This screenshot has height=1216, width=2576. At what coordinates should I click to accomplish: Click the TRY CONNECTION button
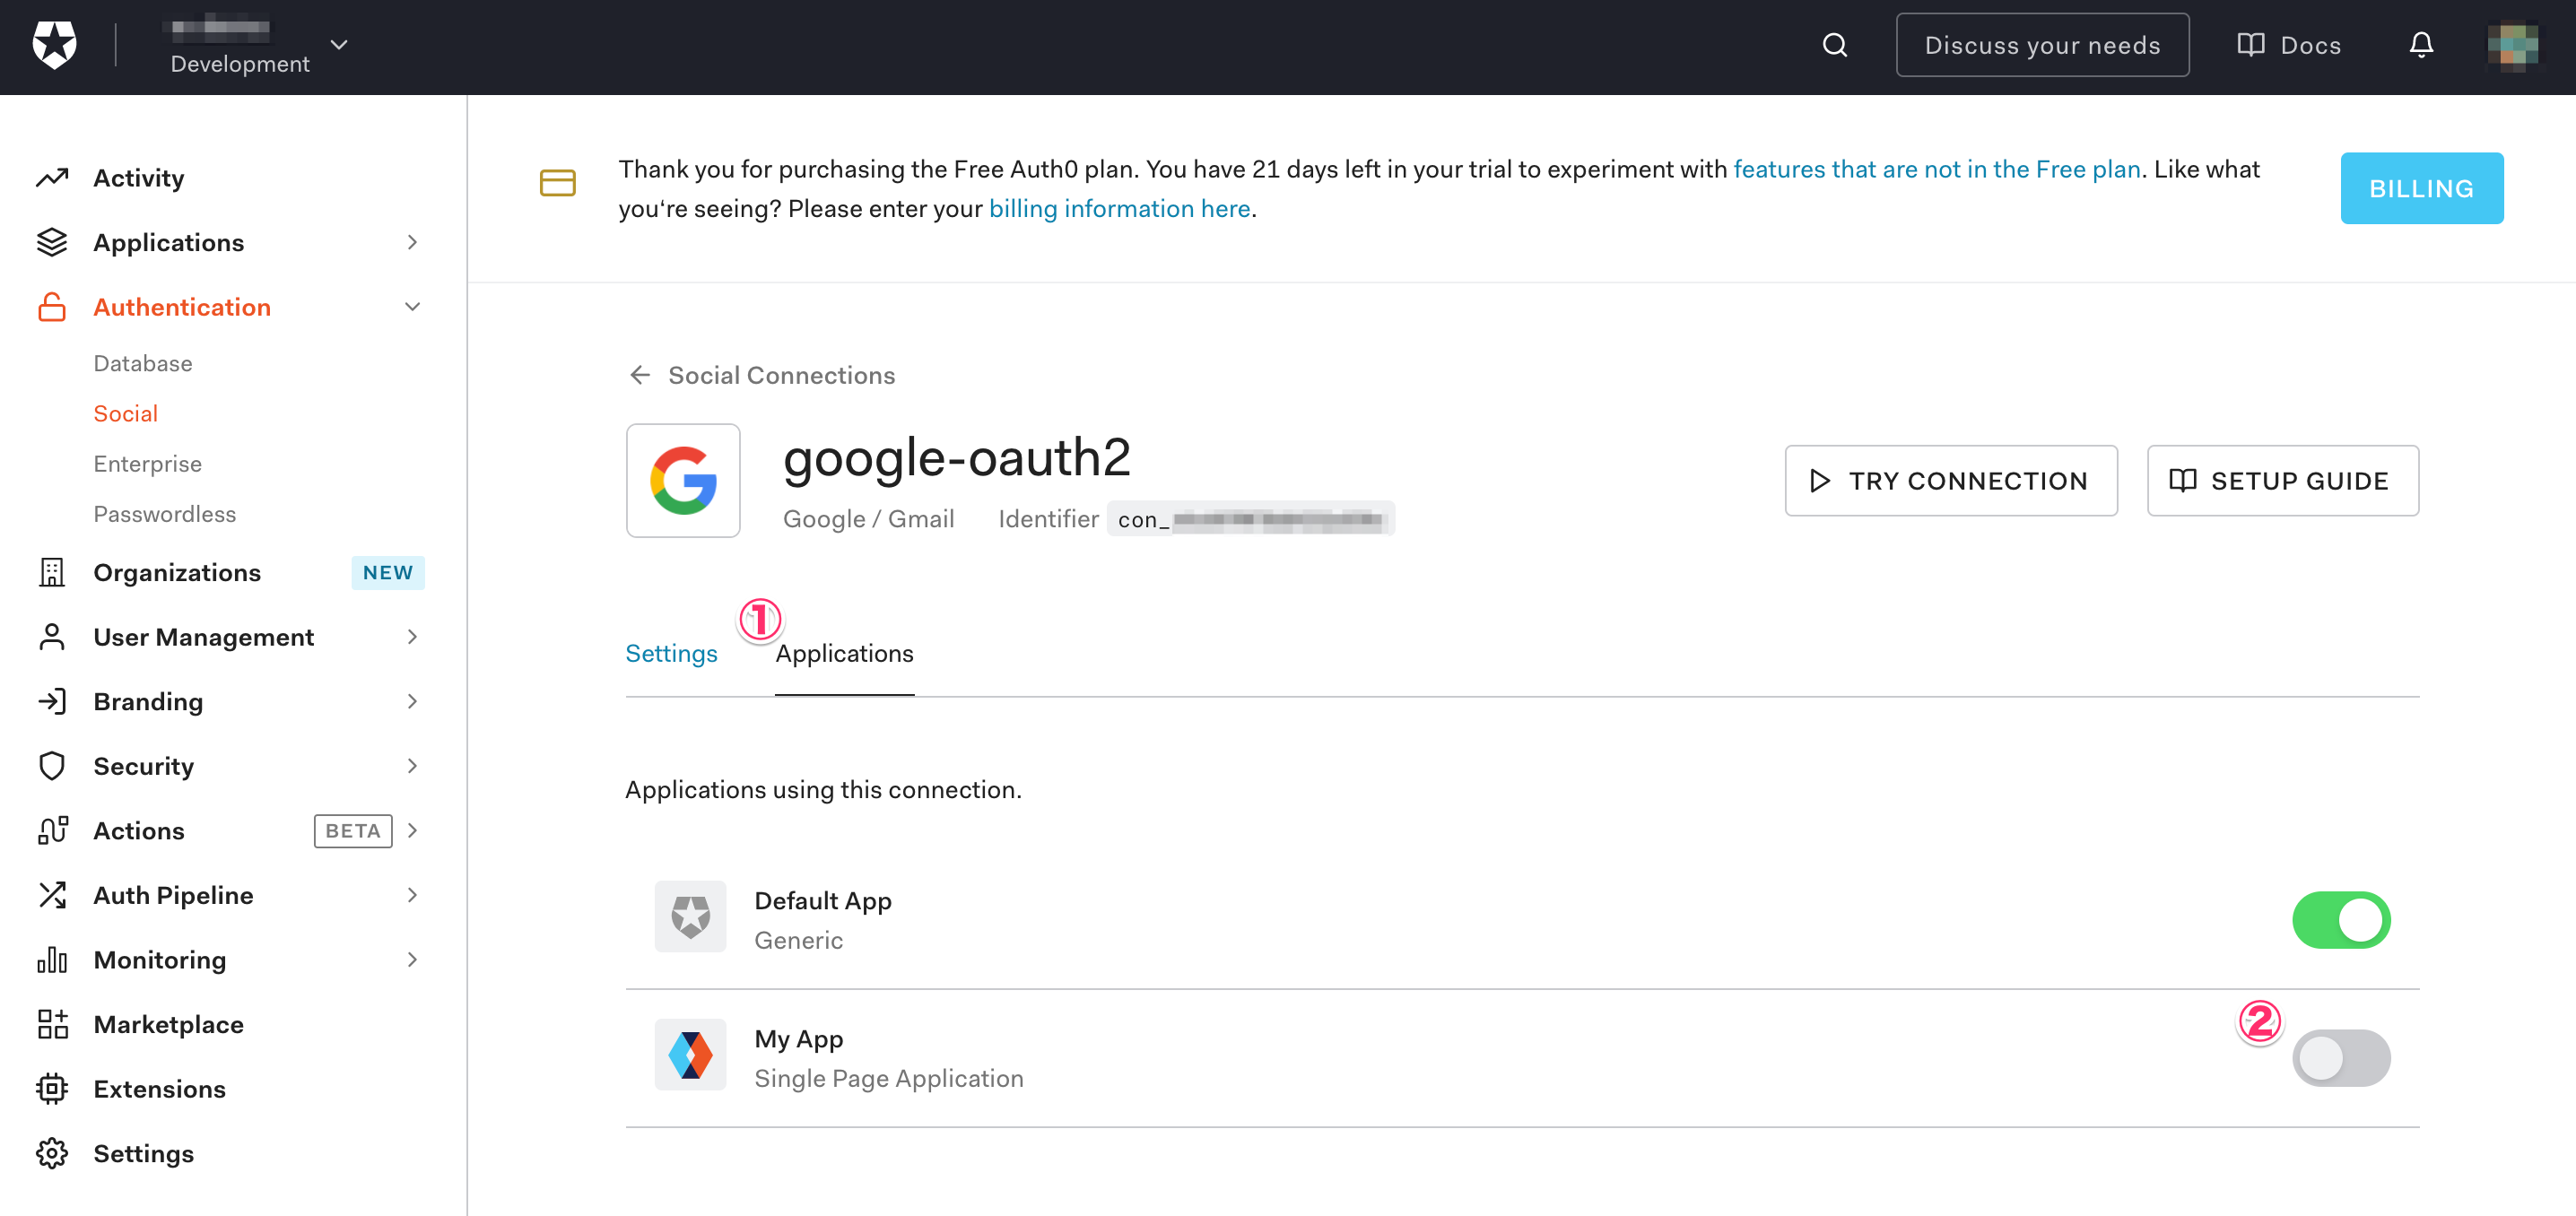1950,481
